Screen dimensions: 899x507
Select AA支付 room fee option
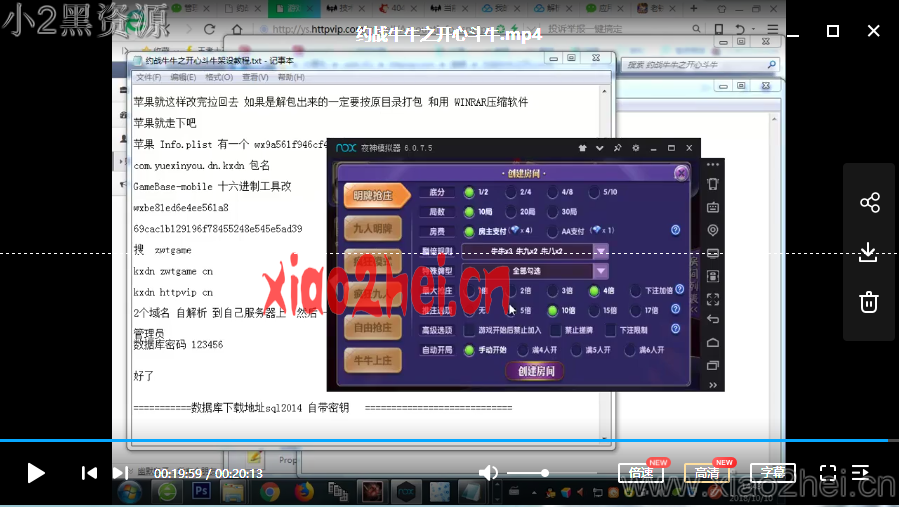(x=552, y=232)
